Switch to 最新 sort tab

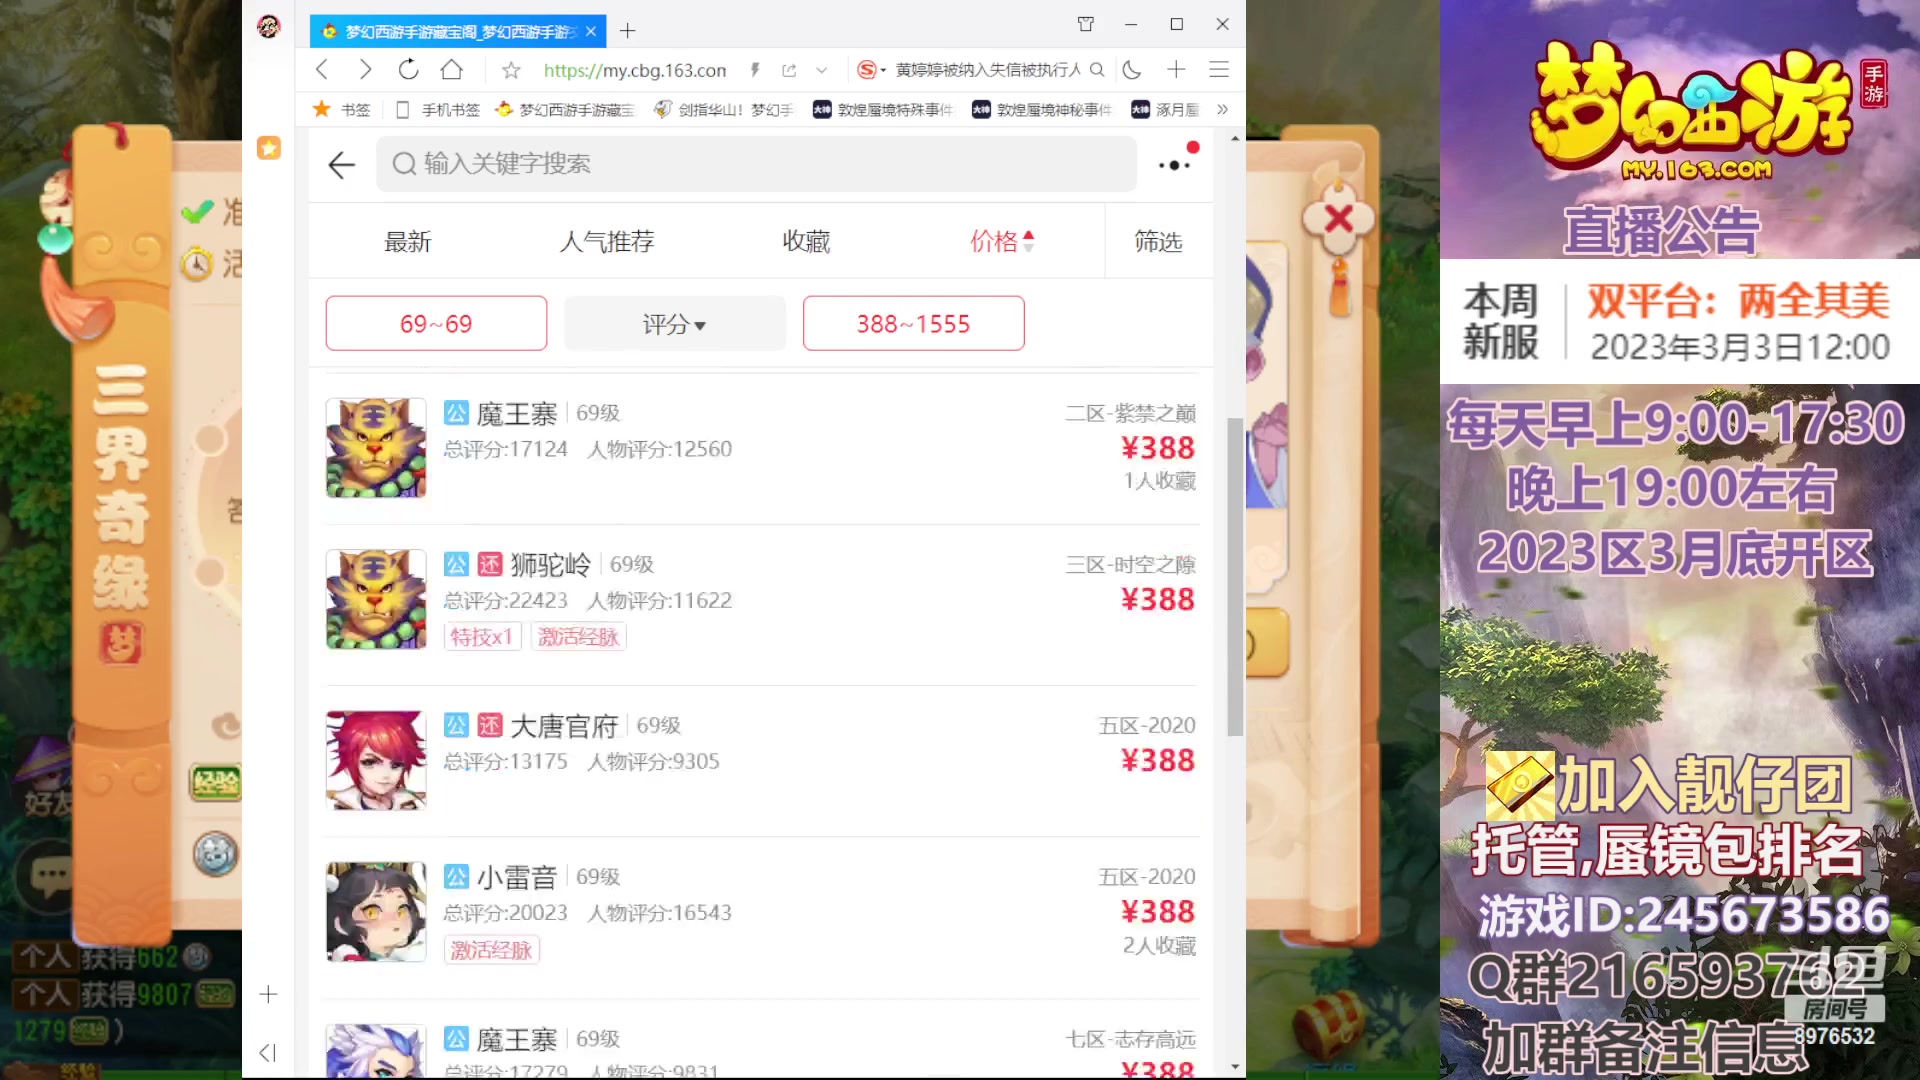pyautogui.click(x=407, y=241)
